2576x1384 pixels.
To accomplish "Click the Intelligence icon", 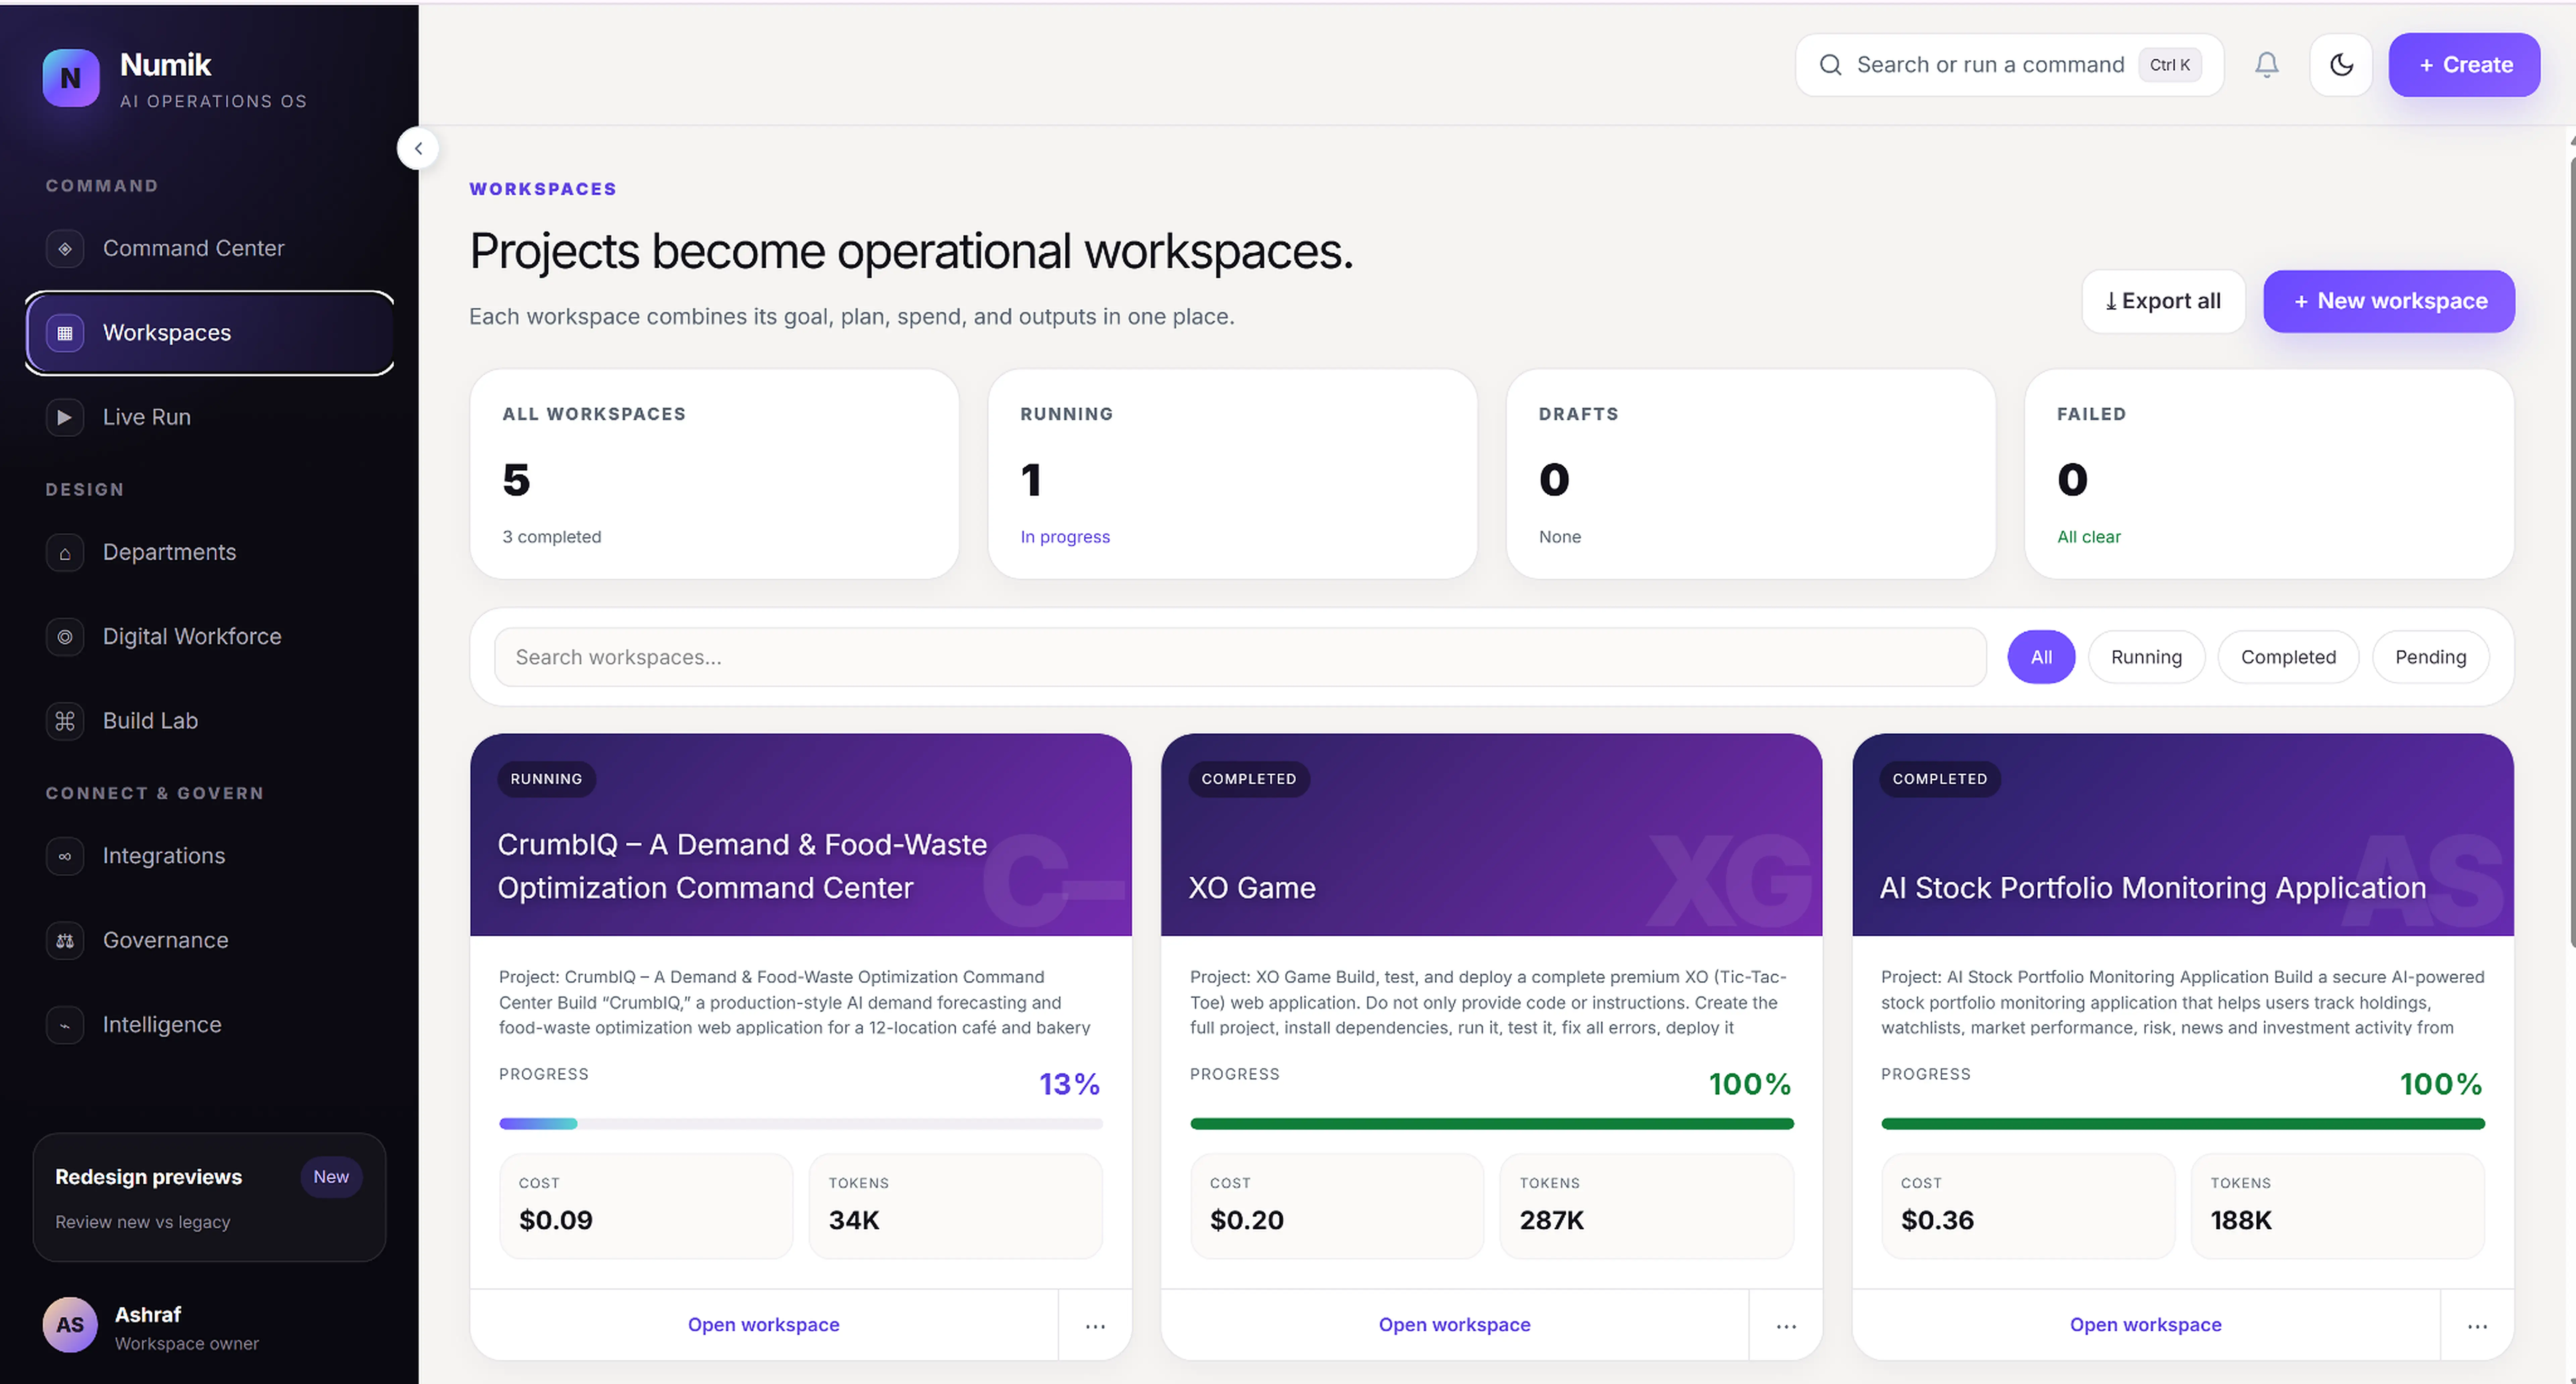I will (x=65, y=1025).
